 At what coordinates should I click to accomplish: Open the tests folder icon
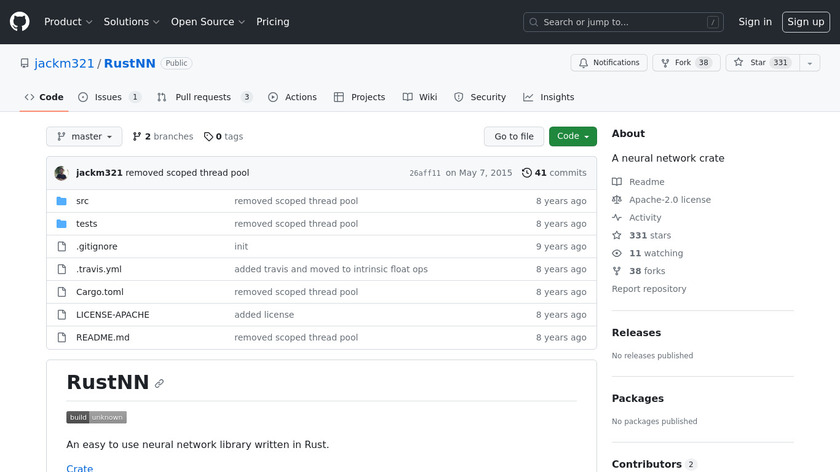click(x=62, y=223)
